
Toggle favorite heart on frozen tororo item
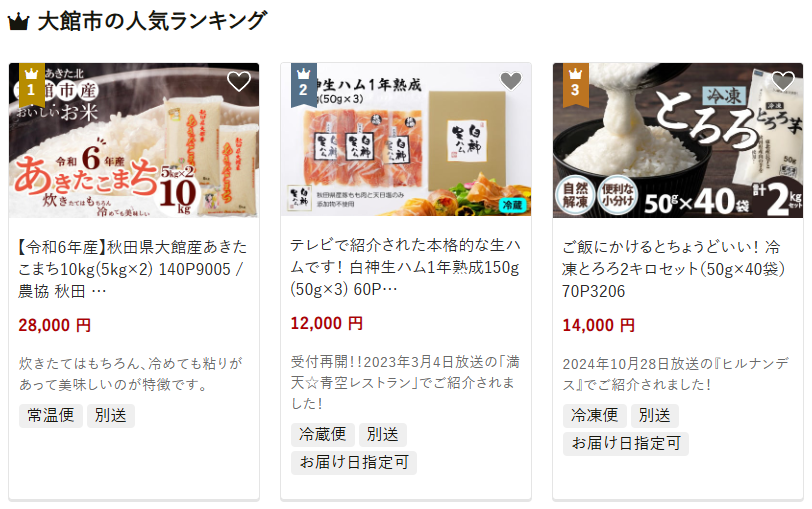(x=782, y=81)
